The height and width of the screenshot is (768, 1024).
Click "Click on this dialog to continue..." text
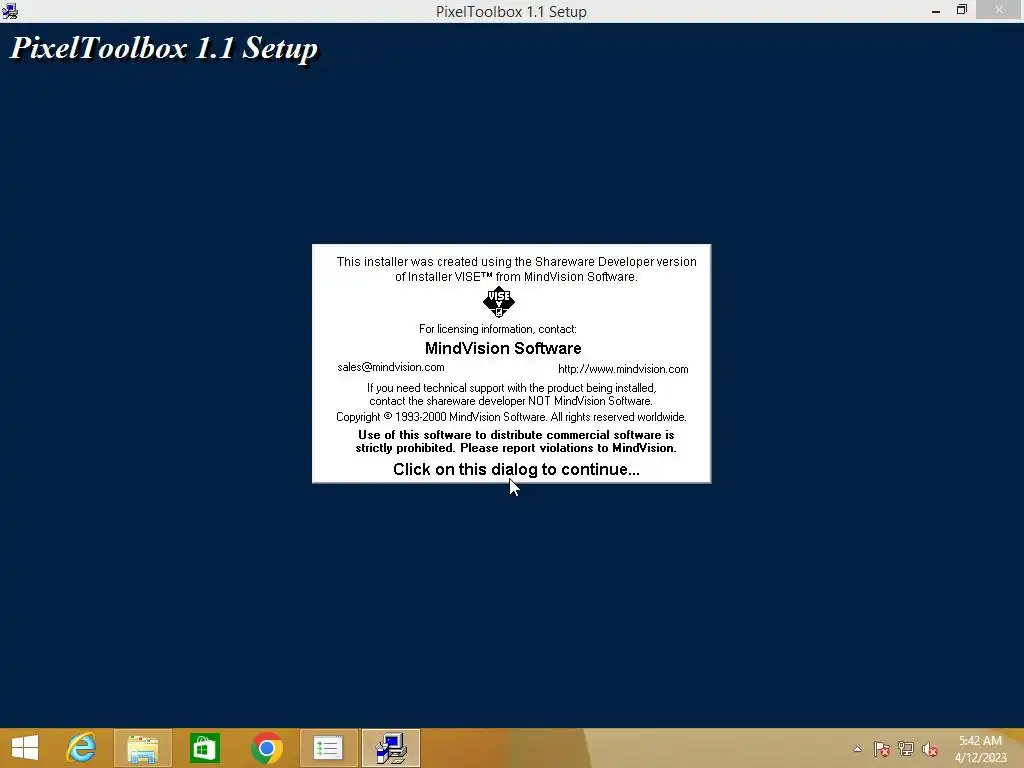516,470
